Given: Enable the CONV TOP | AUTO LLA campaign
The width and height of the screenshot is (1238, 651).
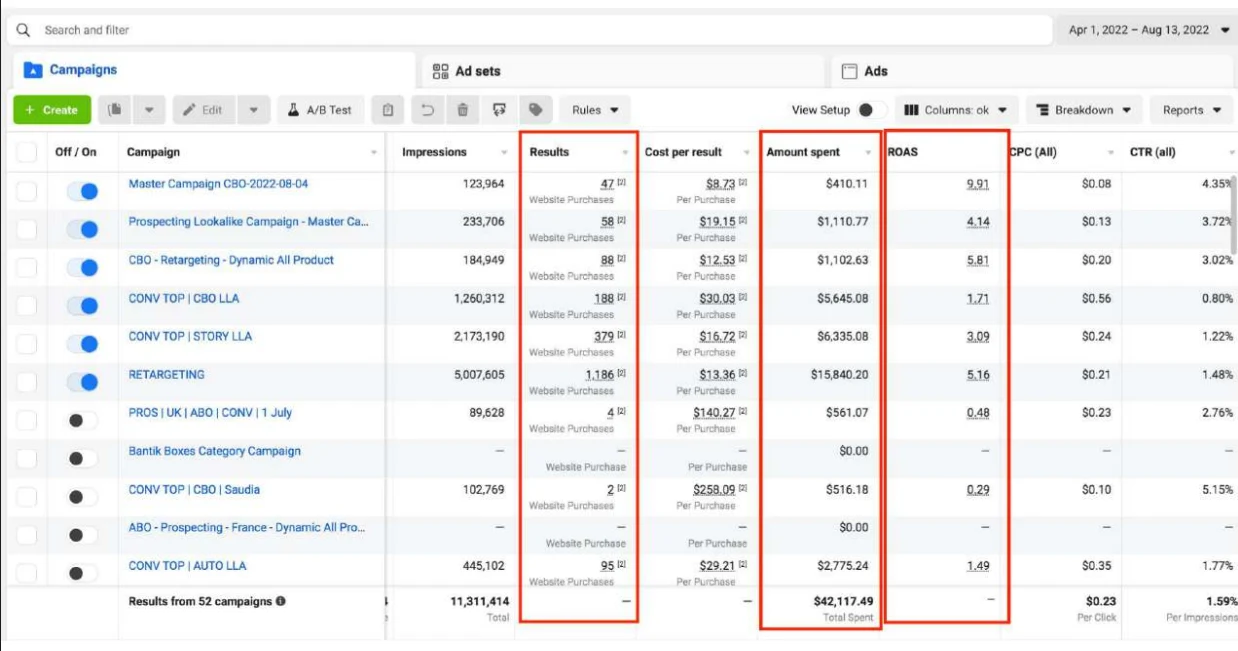Looking at the screenshot, I should [x=82, y=573].
